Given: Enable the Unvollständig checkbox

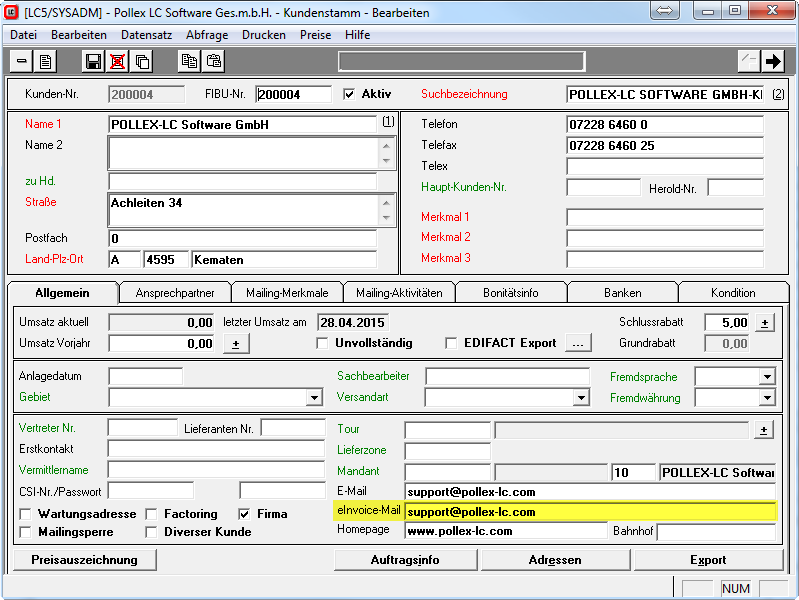Looking at the screenshot, I should [322, 343].
